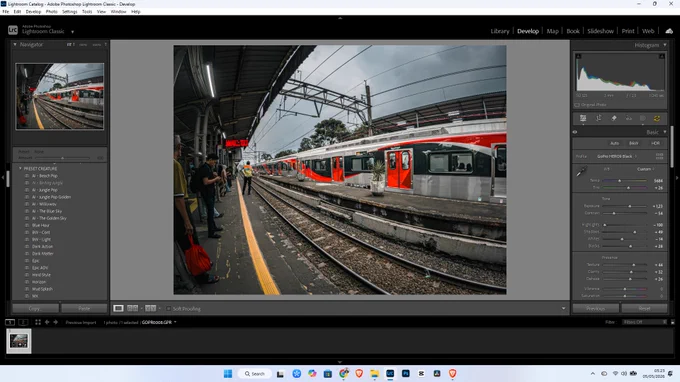Click the cloud sync status icon
Viewport: 680px width, 382px height.
click(x=669, y=31)
